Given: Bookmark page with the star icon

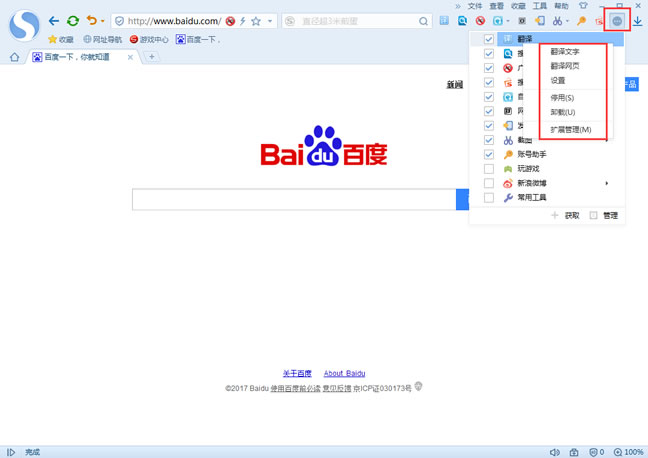Looking at the screenshot, I should tap(256, 21).
